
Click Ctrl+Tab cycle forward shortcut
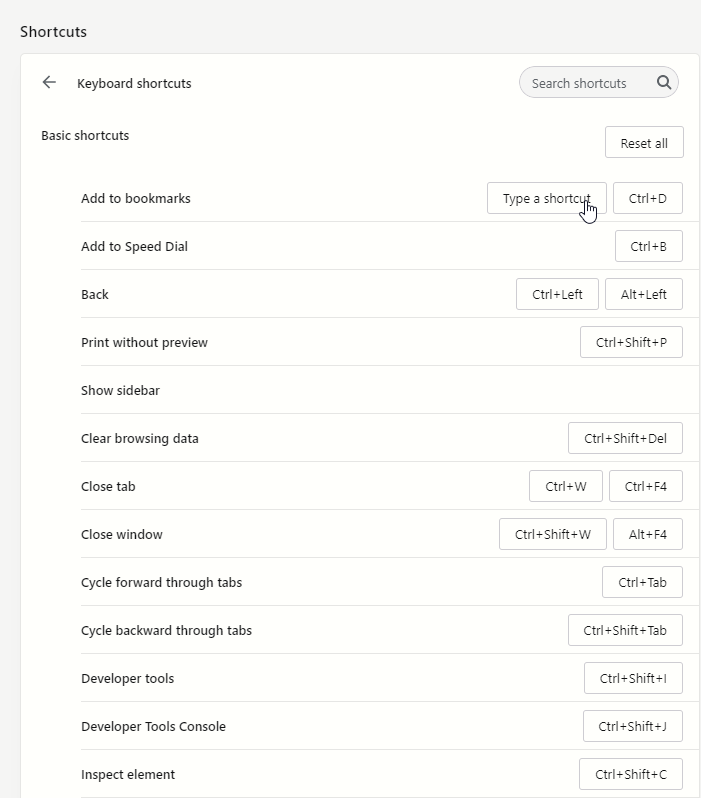(642, 582)
